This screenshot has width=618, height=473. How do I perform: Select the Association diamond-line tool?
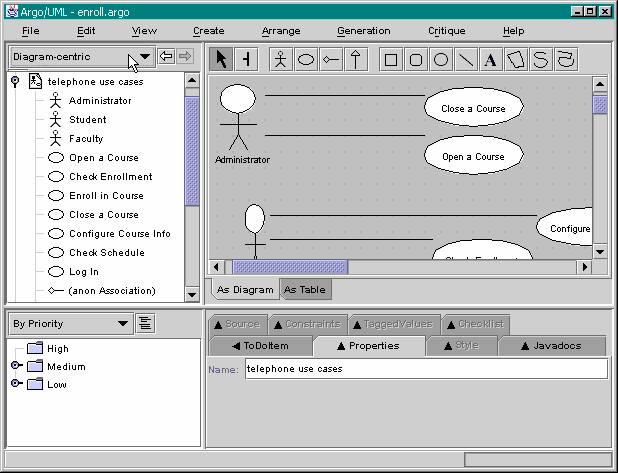click(x=331, y=60)
